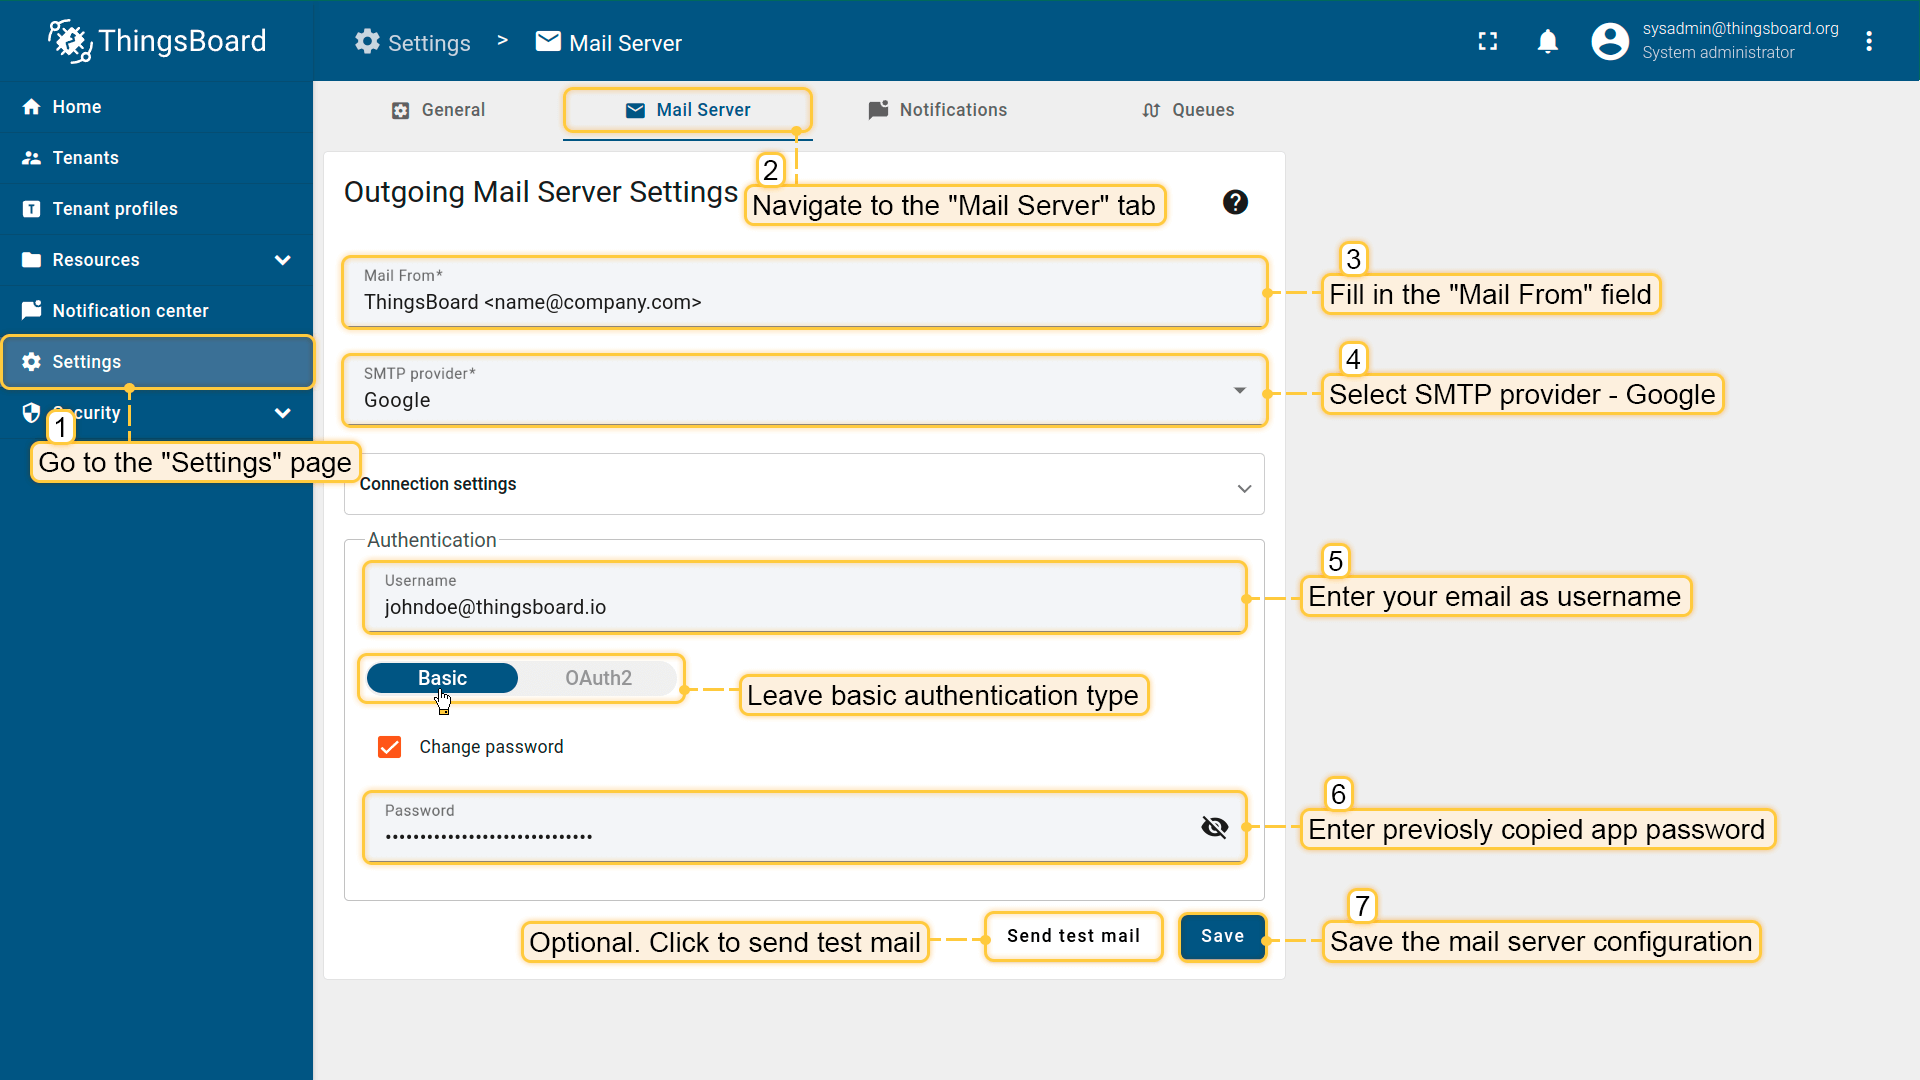Switch to the Notifications tab
1920x1080 pixels.
(x=937, y=110)
